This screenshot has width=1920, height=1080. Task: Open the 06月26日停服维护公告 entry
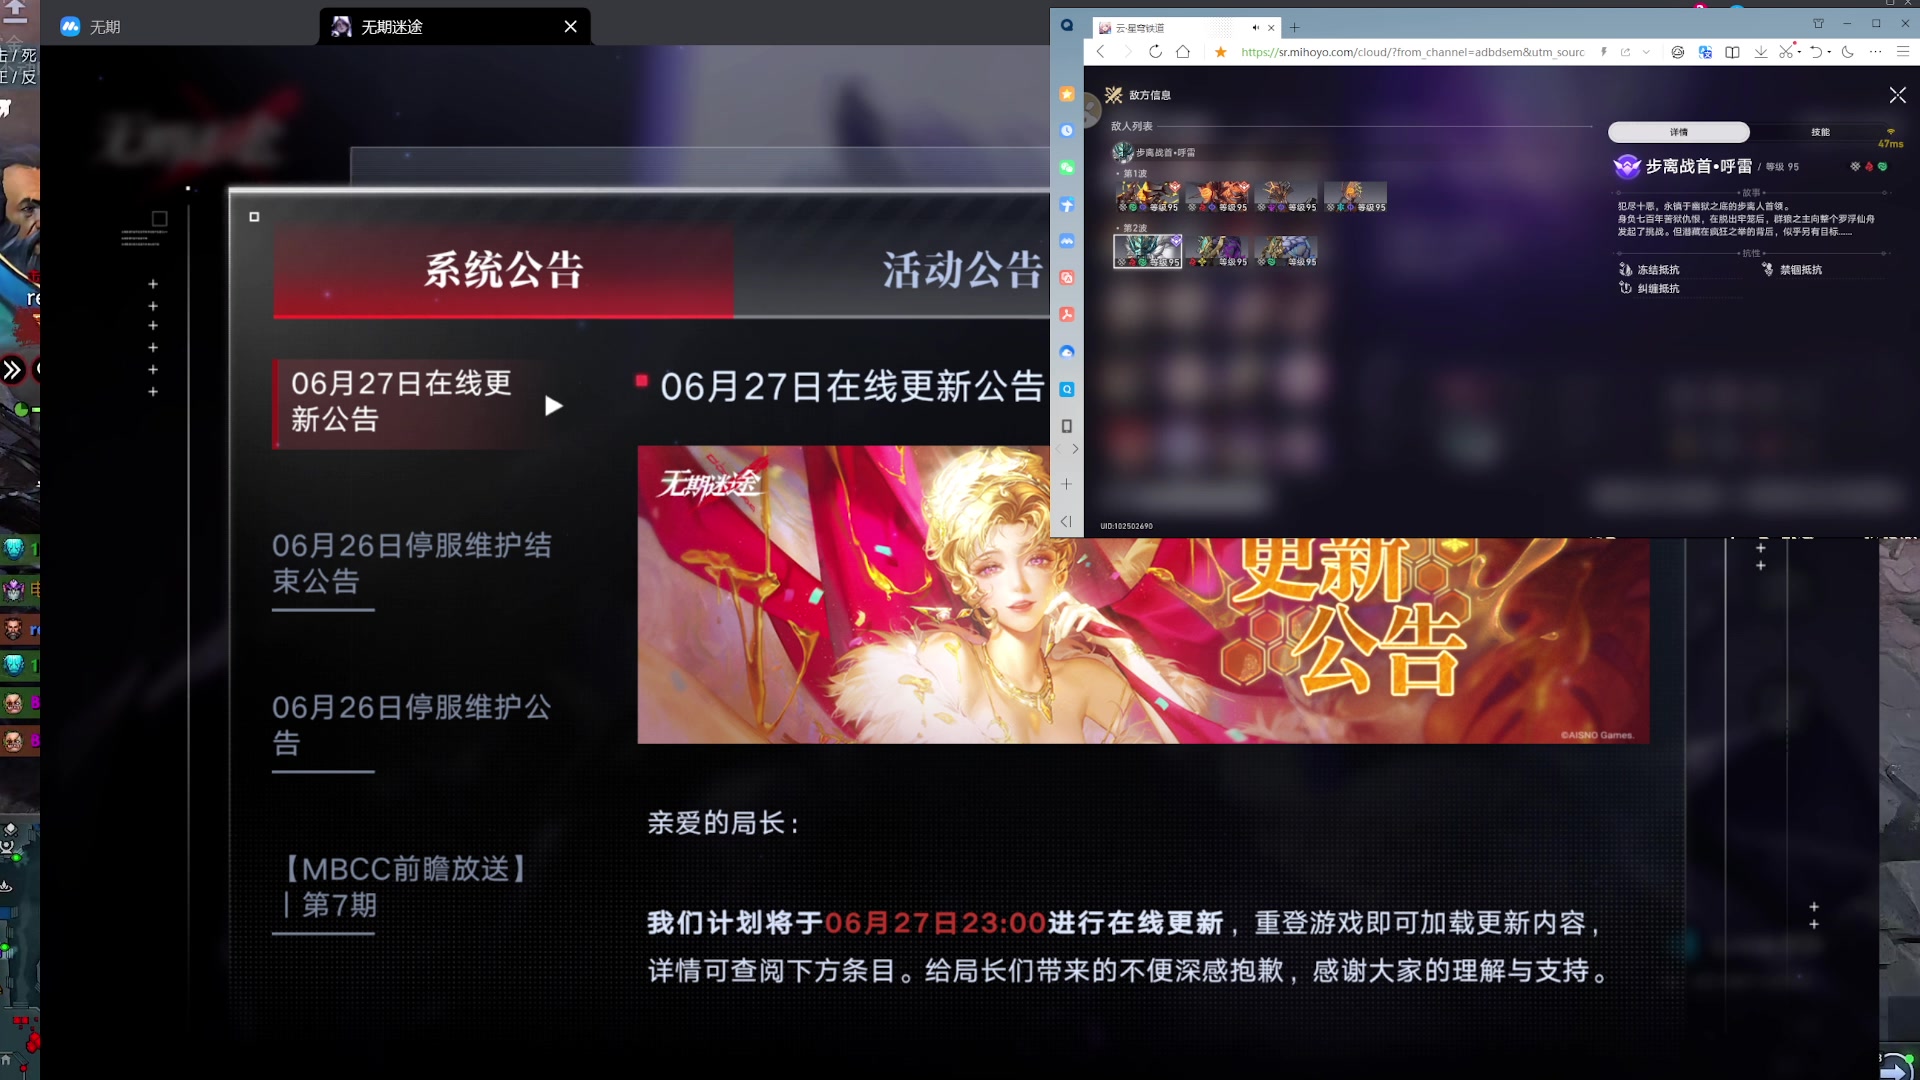(x=411, y=725)
